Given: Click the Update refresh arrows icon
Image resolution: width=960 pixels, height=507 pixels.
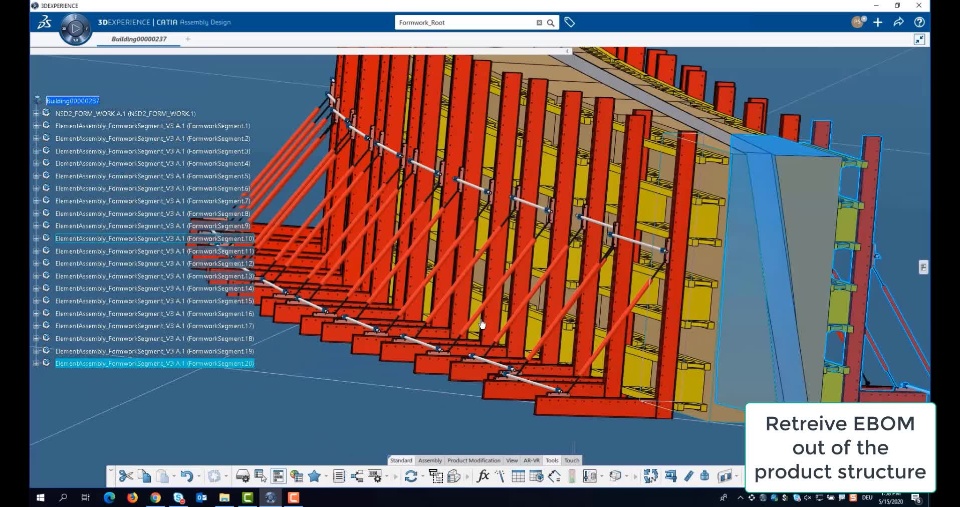Looking at the screenshot, I should point(411,476).
